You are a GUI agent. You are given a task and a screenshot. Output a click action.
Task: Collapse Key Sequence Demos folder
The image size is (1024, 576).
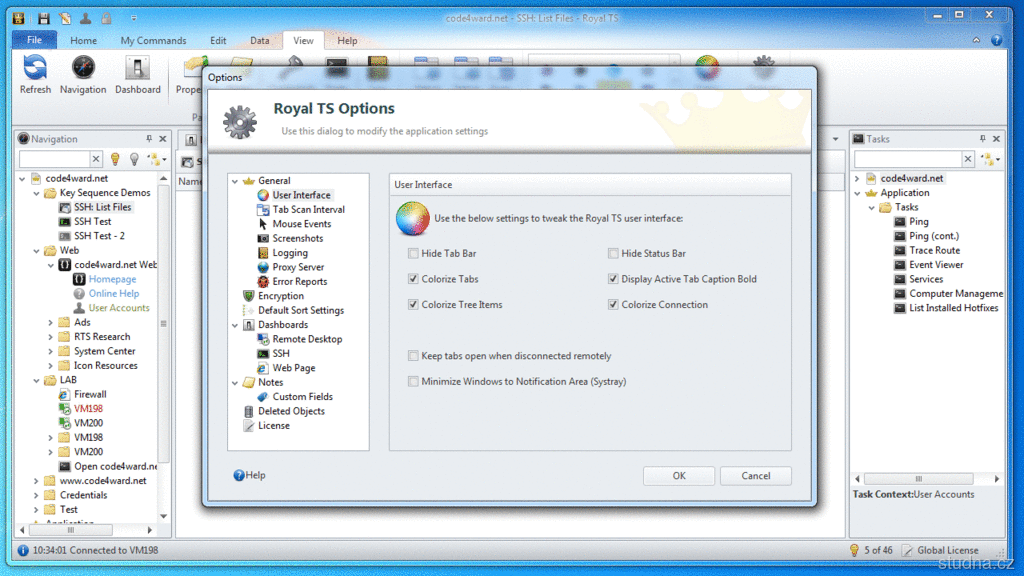(x=37, y=193)
